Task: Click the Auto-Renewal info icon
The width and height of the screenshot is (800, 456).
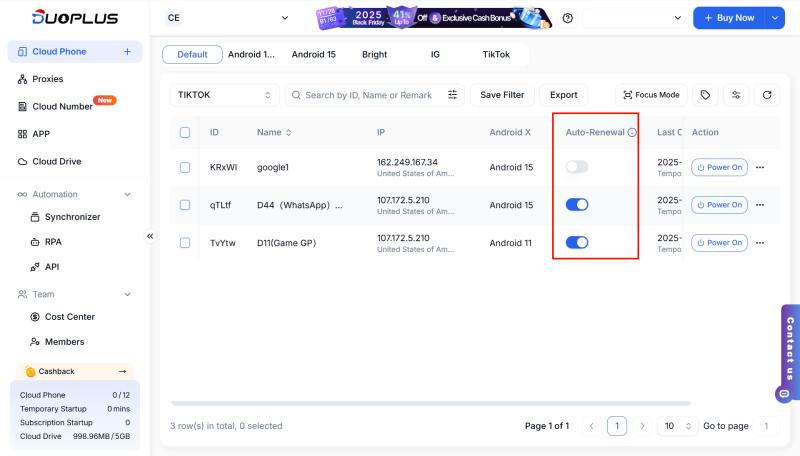Action: pos(632,132)
